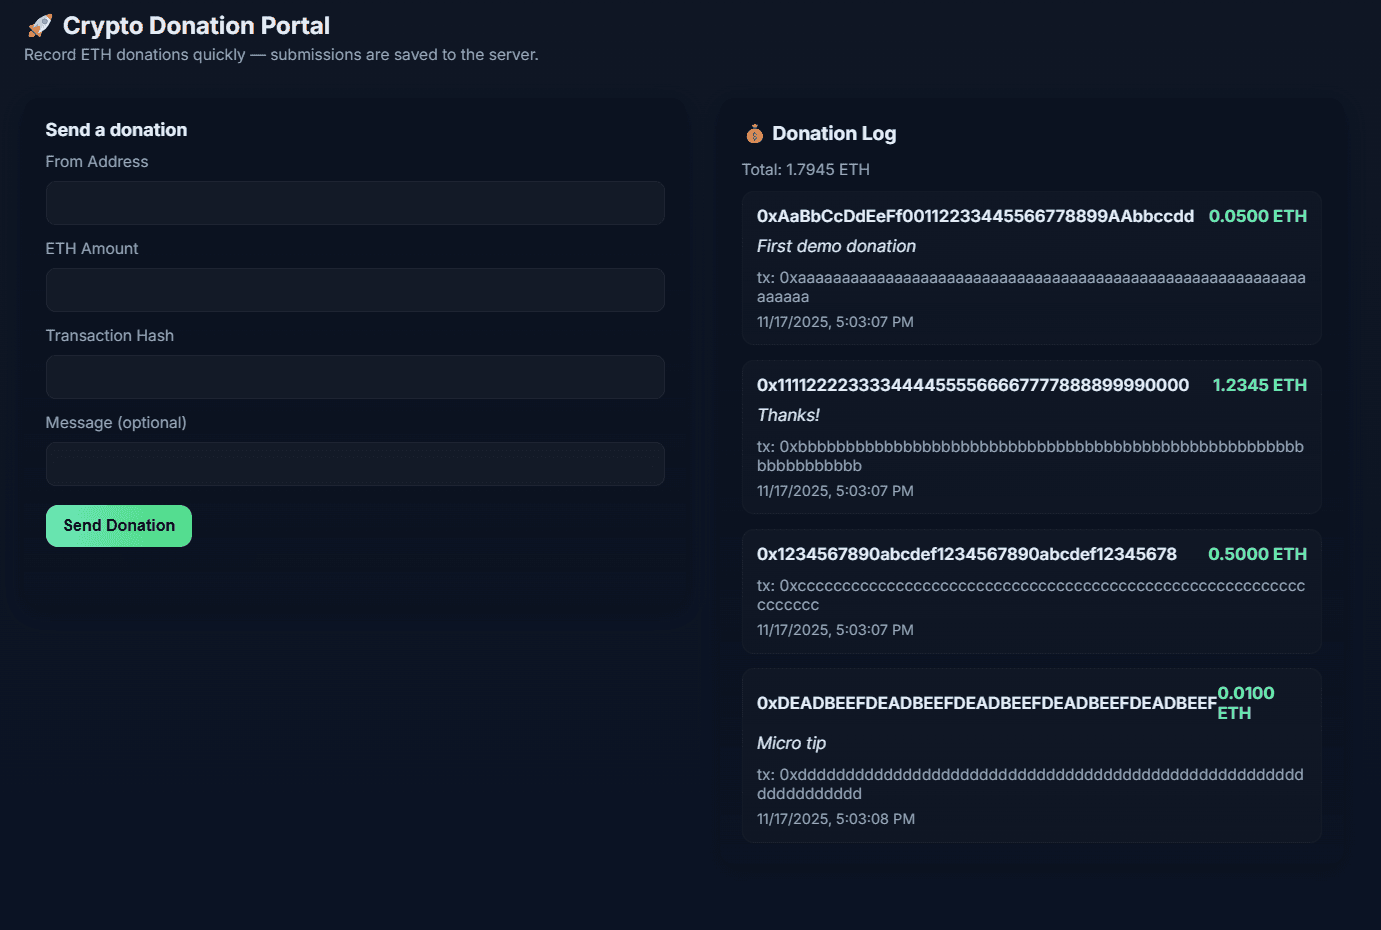Click the money bag icon next to Donation Log
Screen dimensions: 1381x930
click(x=754, y=132)
